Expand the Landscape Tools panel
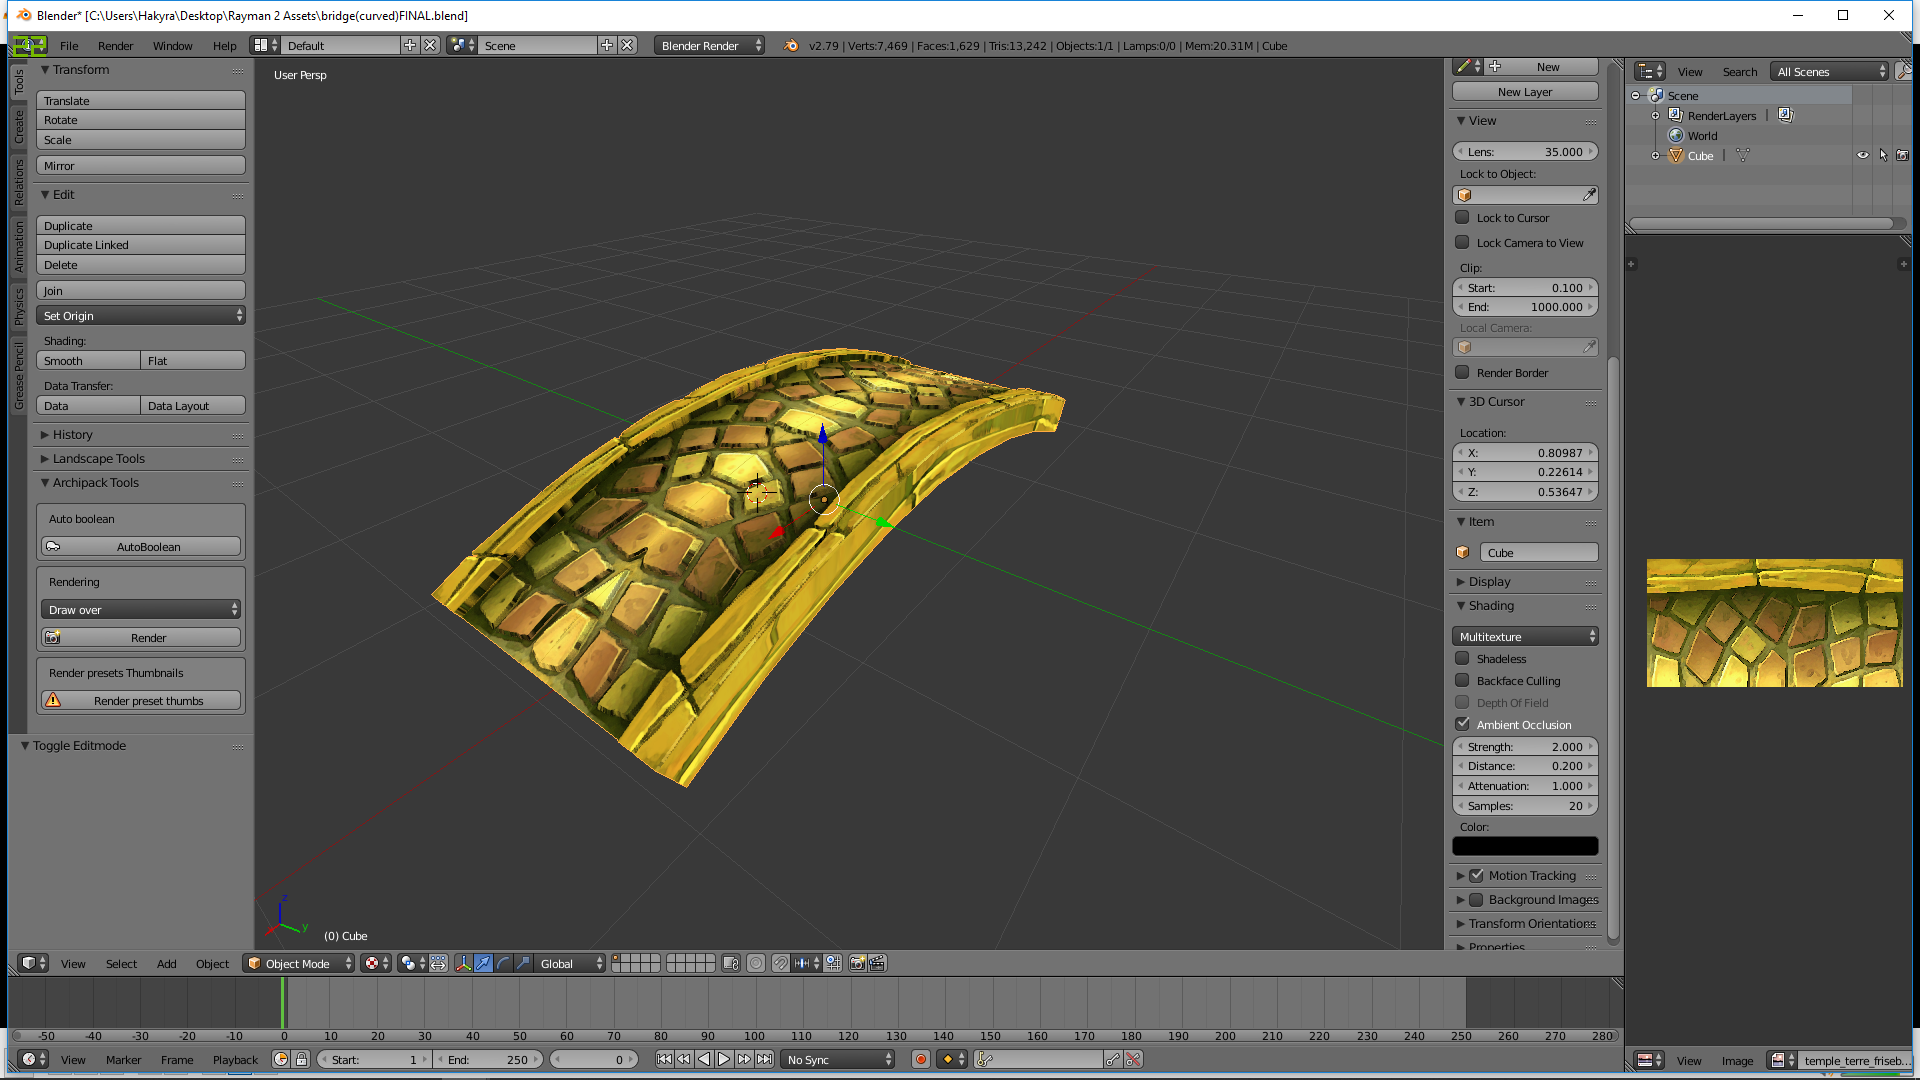Viewport: 1920px width, 1080px height. (x=98, y=458)
